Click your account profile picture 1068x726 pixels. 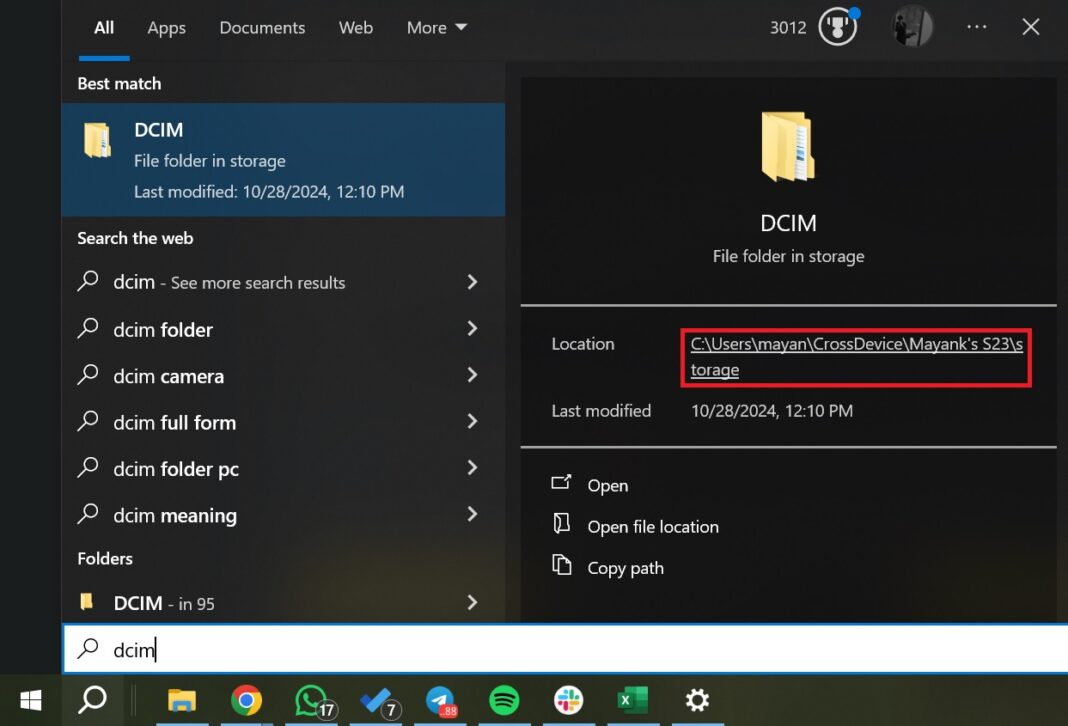(912, 27)
